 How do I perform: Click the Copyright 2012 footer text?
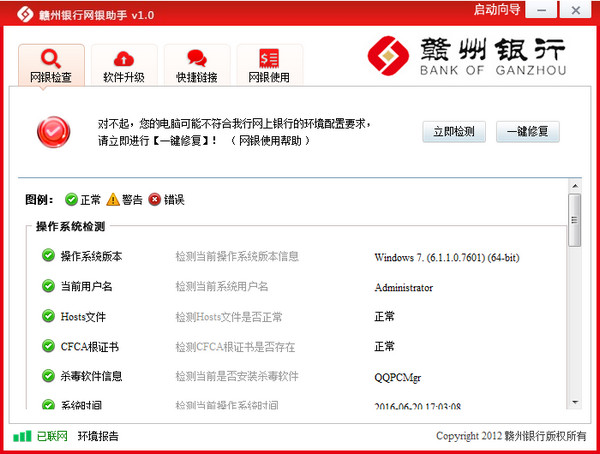pyautogui.click(x=511, y=436)
